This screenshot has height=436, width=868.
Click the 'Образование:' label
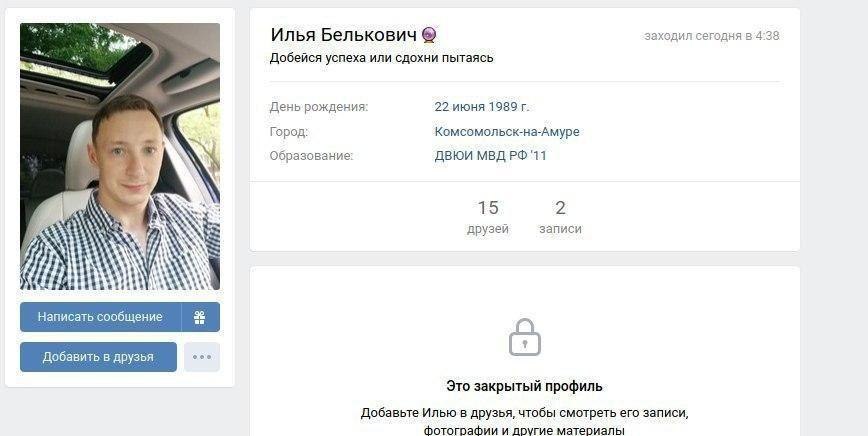(311, 156)
